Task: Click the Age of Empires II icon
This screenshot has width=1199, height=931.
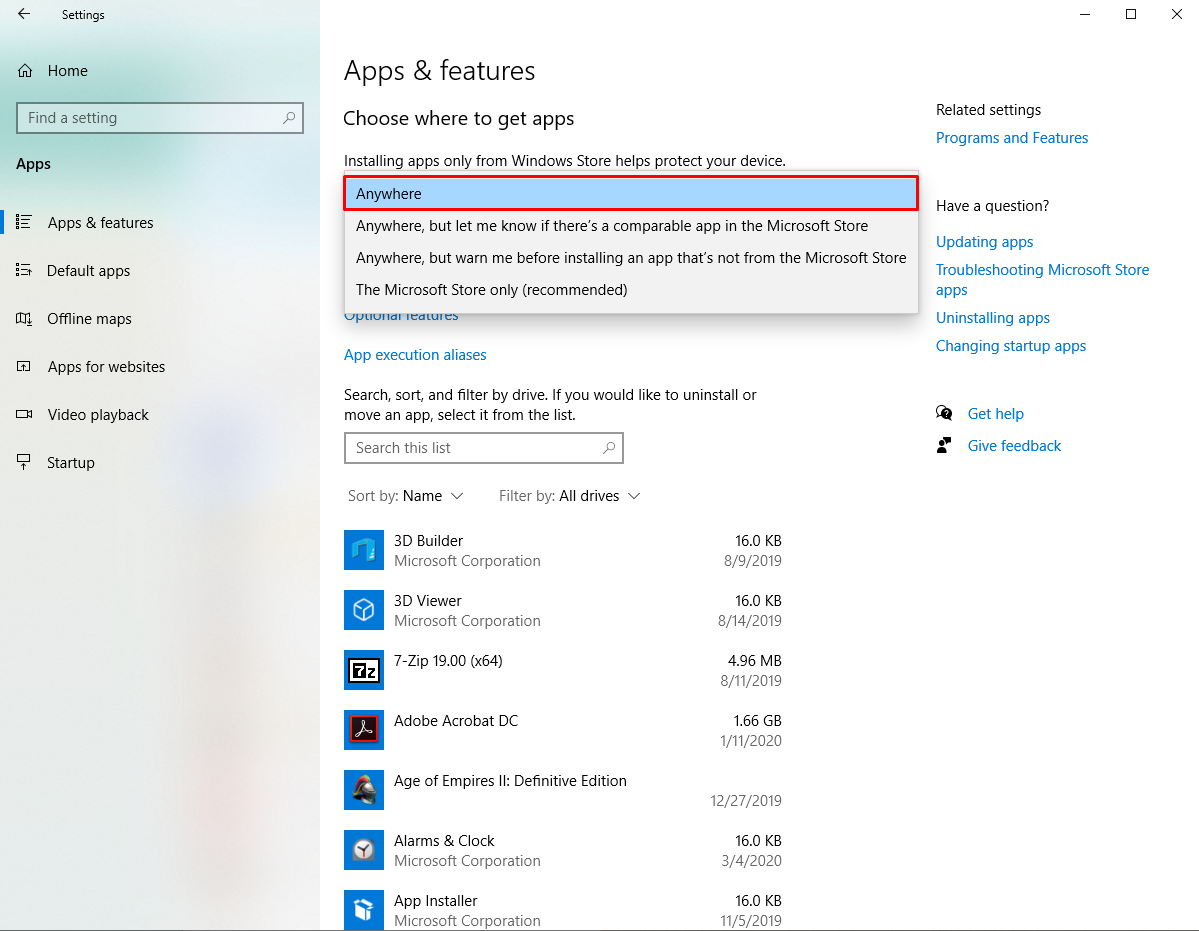Action: point(364,790)
